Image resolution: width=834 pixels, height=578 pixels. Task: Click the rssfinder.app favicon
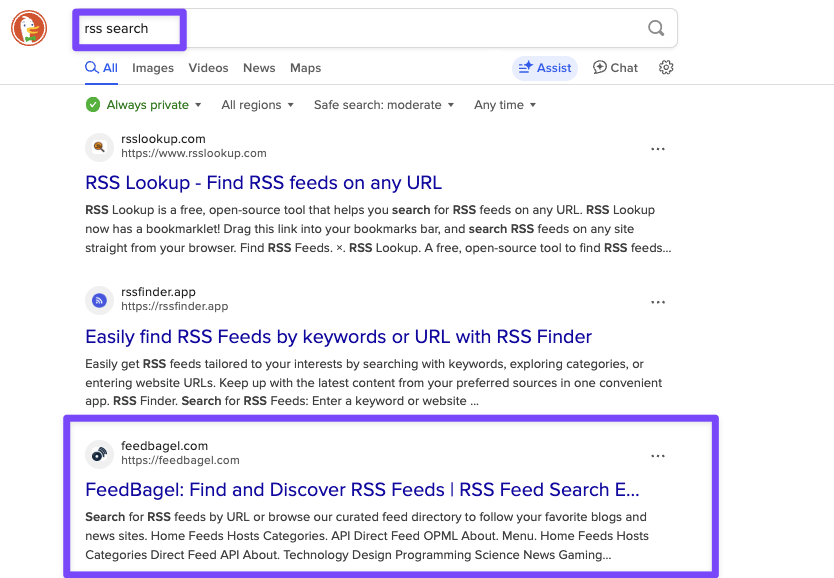pyautogui.click(x=99, y=300)
